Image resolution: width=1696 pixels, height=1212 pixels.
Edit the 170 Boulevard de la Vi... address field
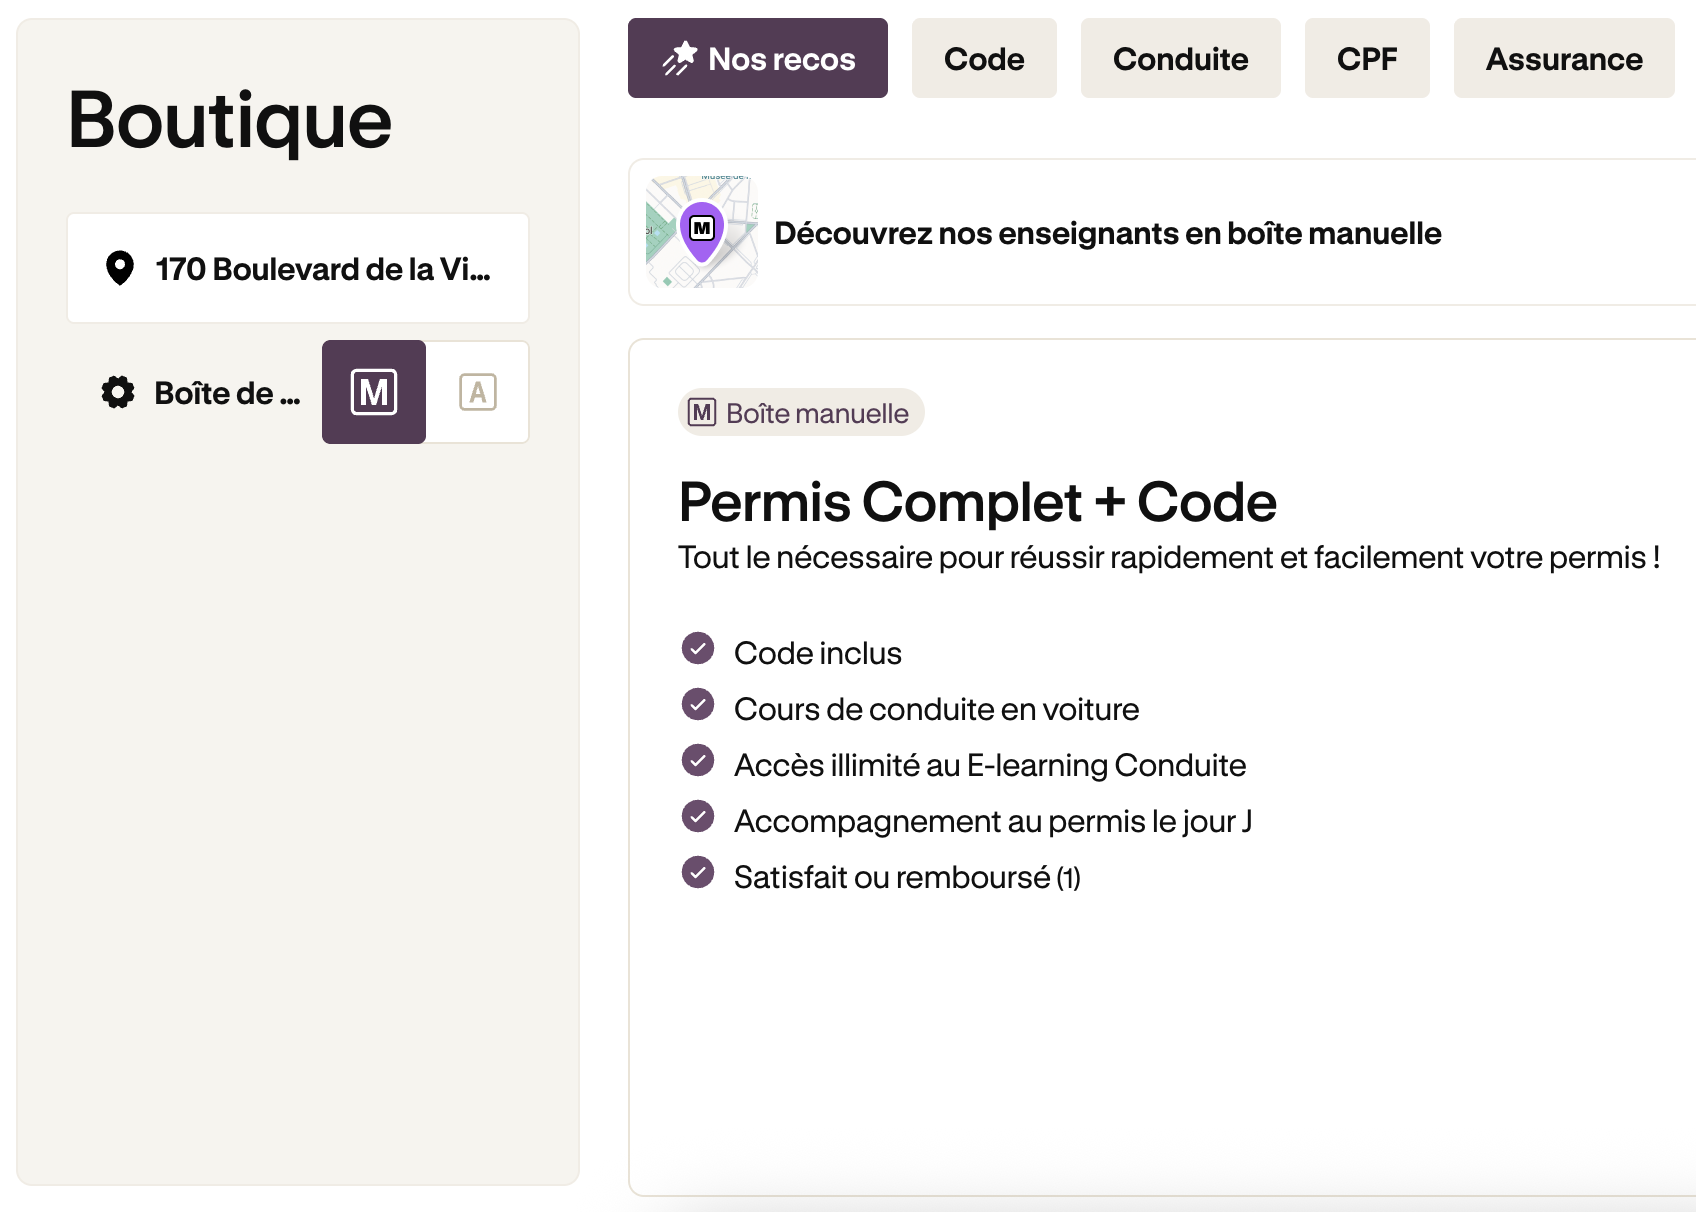298,268
